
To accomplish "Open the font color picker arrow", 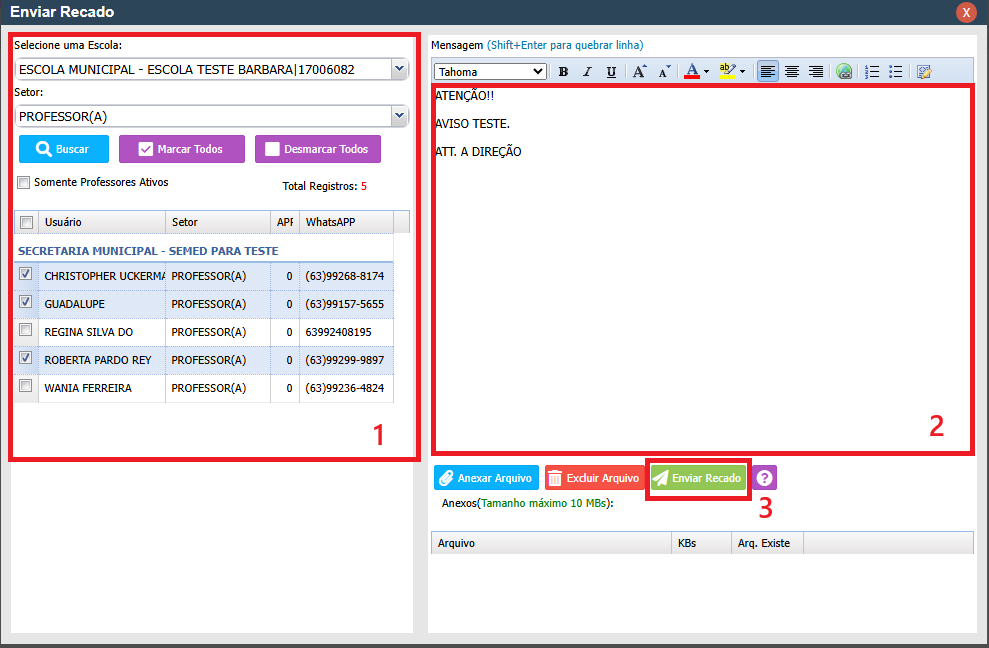I will [706, 71].
